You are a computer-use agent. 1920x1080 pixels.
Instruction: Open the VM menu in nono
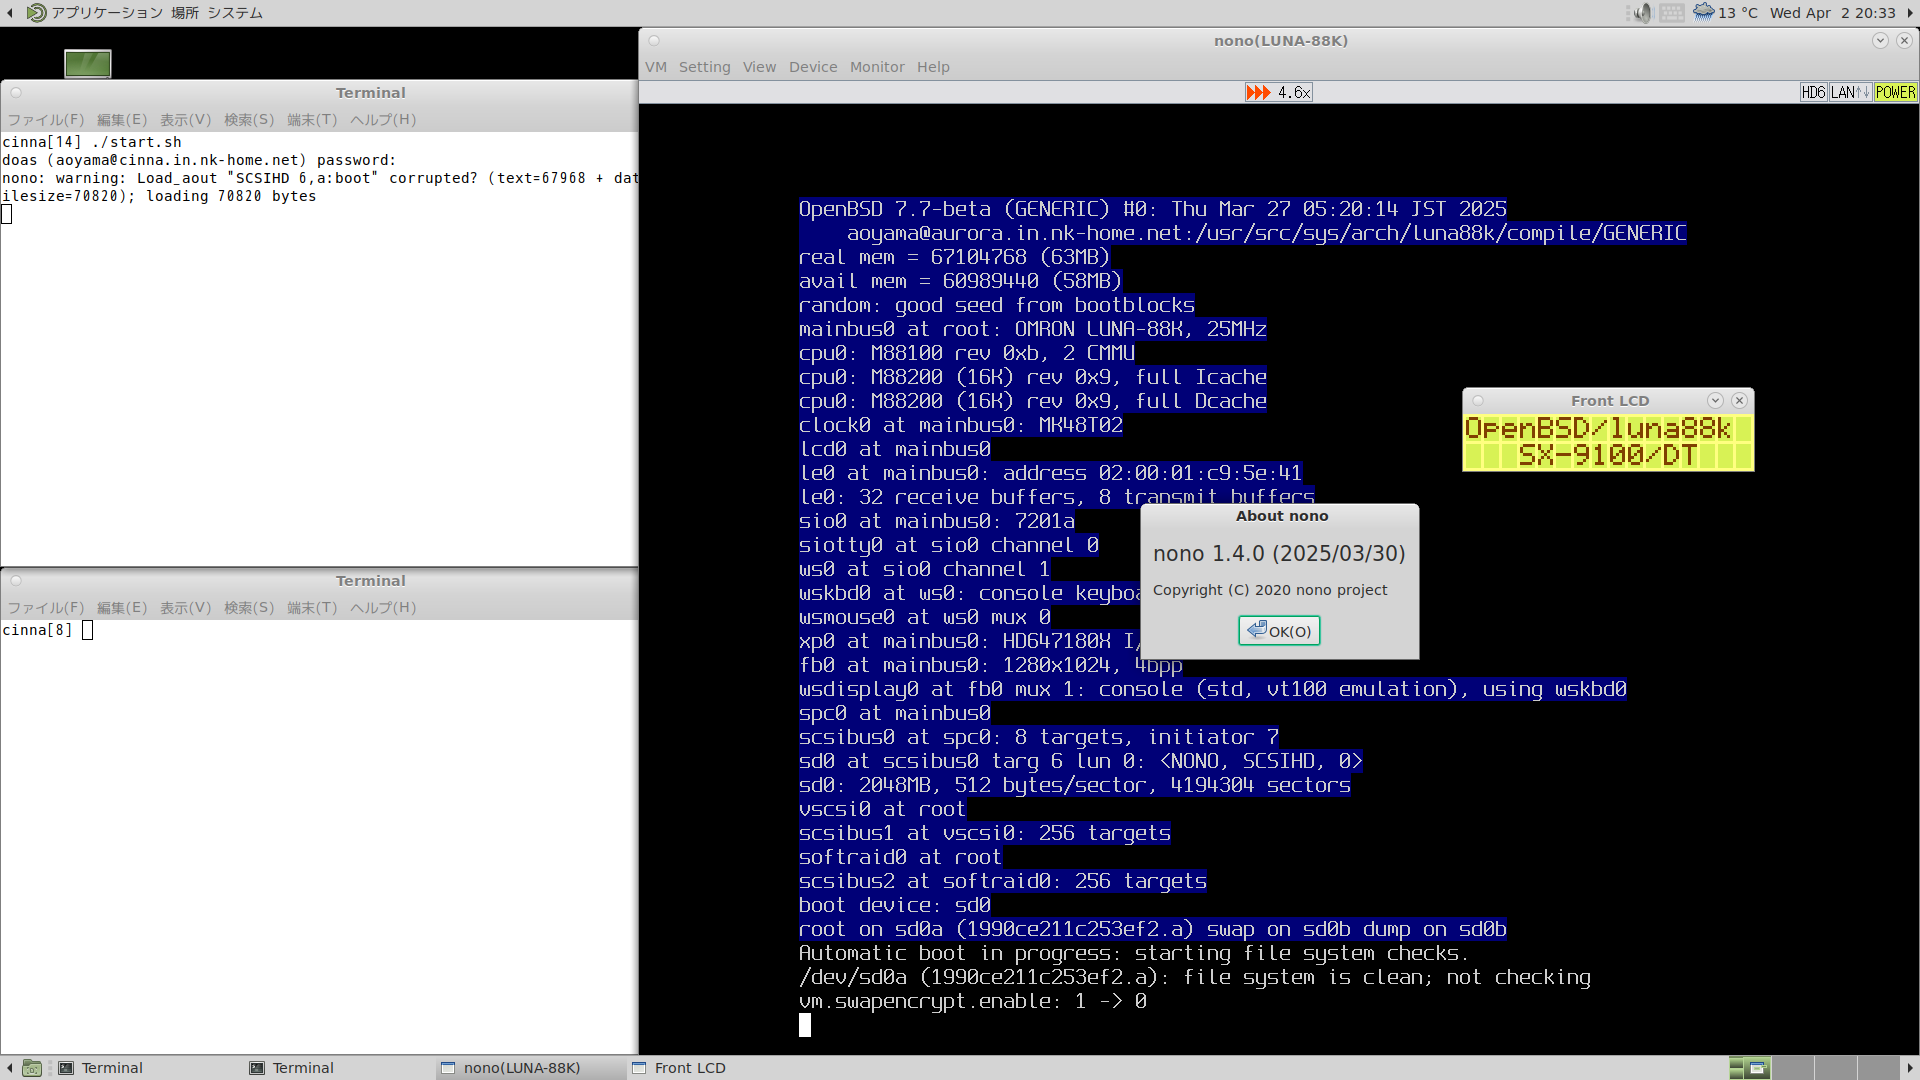click(x=656, y=67)
